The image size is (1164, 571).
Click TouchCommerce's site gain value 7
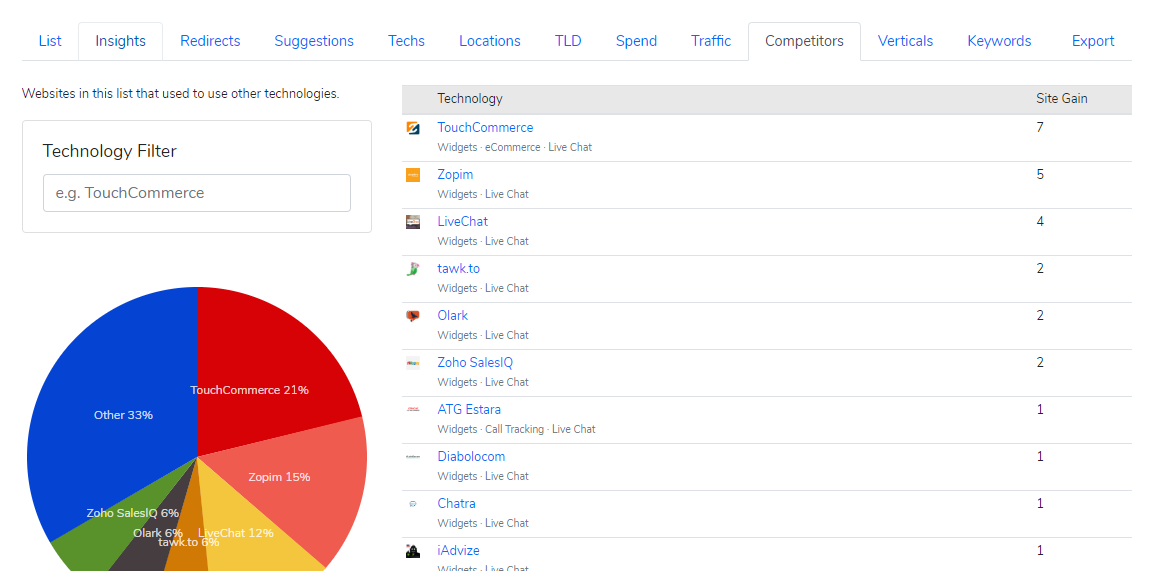(x=1040, y=128)
